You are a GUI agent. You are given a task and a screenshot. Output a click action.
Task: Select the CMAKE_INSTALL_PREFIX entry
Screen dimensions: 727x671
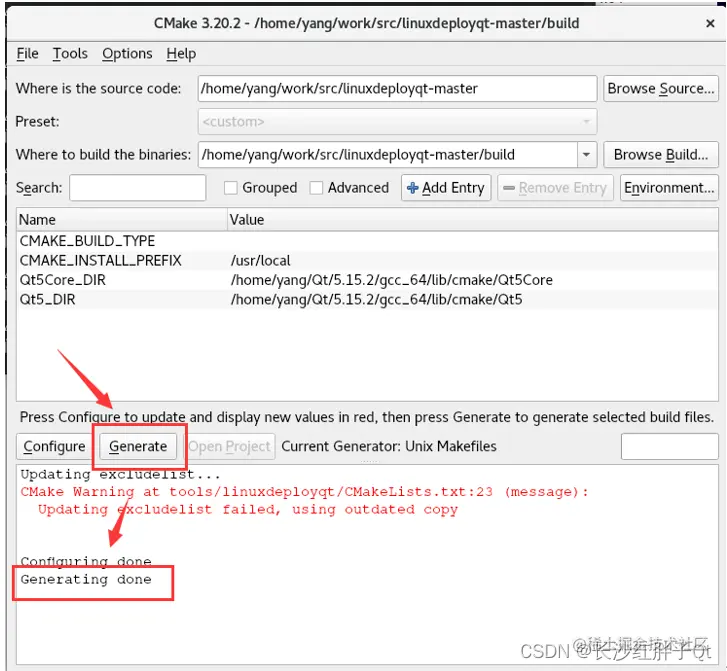[x=101, y=261]
